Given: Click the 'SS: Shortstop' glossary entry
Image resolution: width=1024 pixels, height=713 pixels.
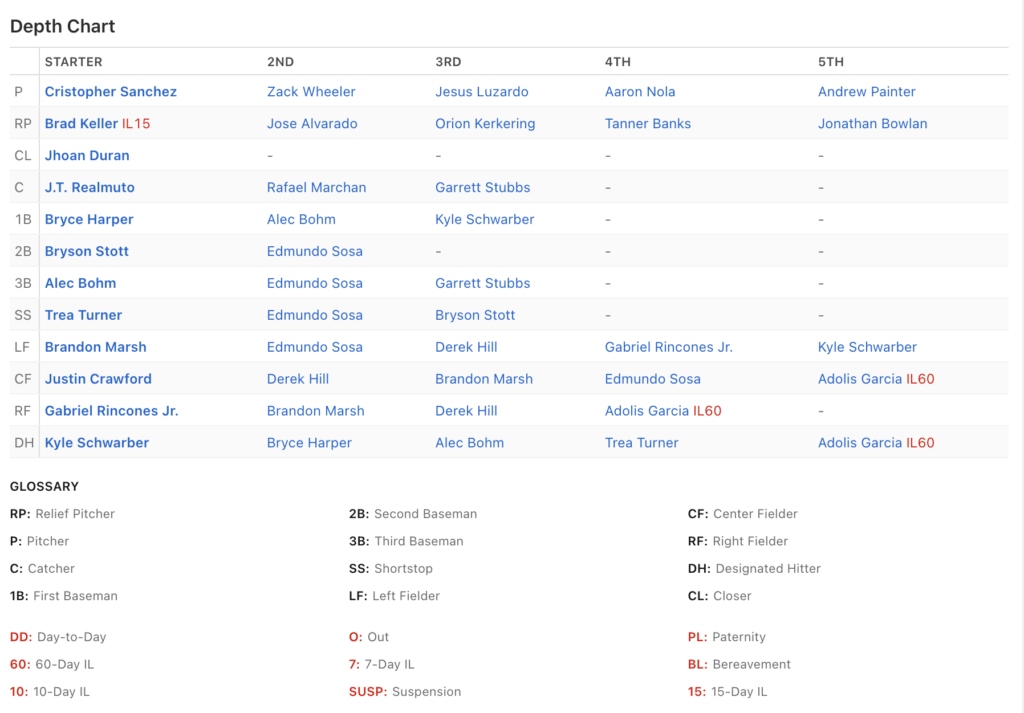Looking at the screenshot, I should (x=391, y=569).
